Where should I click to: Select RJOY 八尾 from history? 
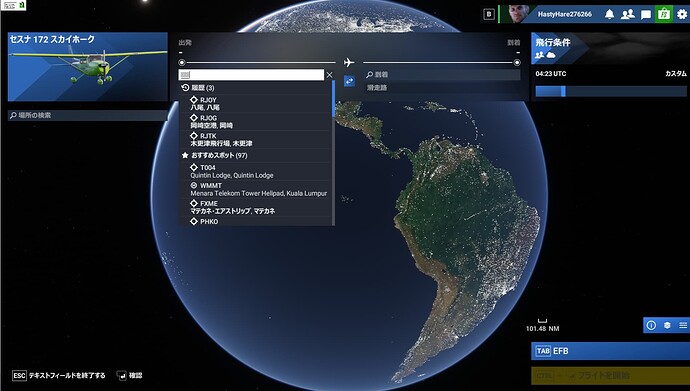coord(256,103)
